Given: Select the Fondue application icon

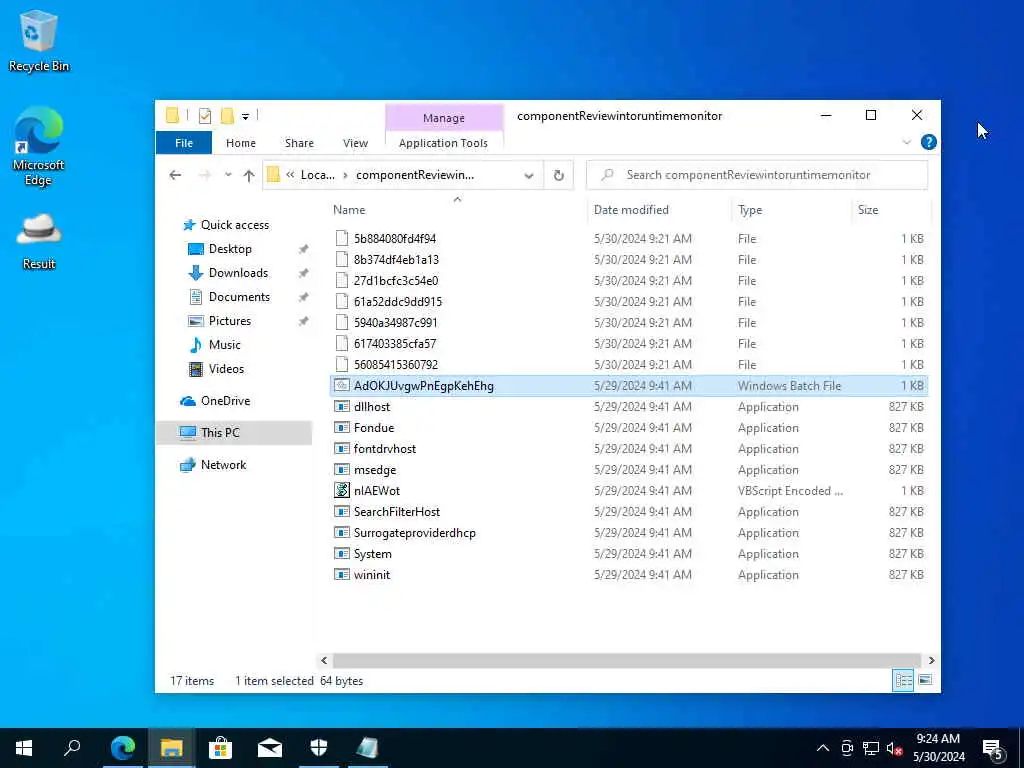Looking at the screenshot, I should [x=342, y=428].
